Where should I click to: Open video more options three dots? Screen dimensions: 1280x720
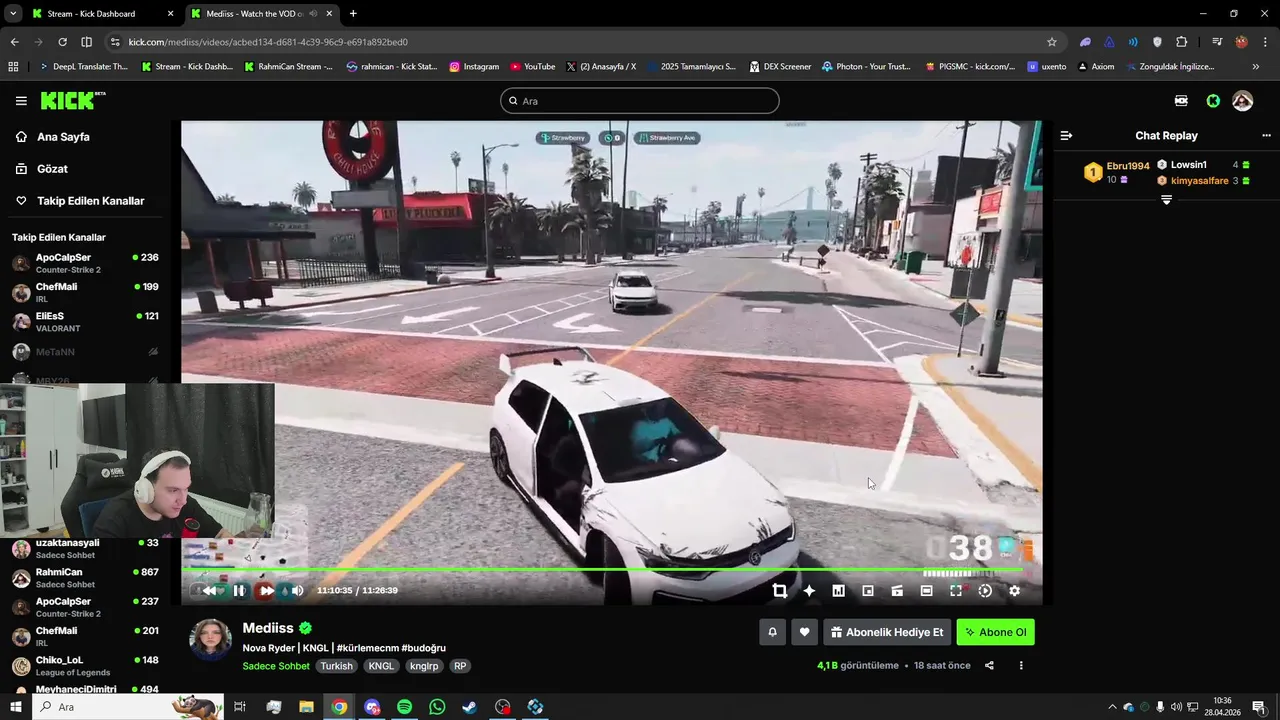pos(1021,666)
